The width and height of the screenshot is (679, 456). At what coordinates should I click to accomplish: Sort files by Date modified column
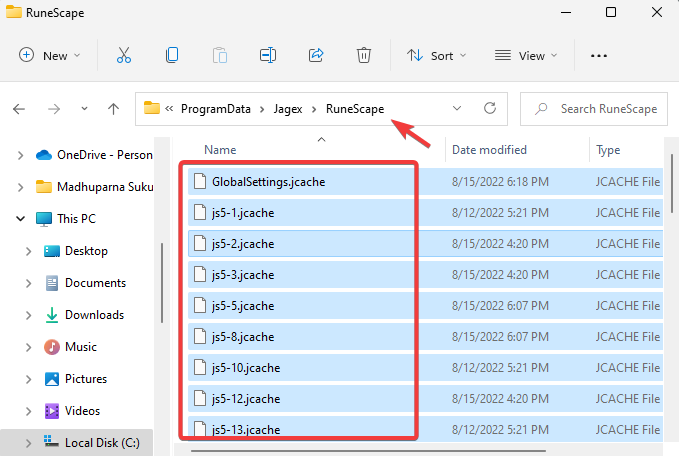coord(489,150)
